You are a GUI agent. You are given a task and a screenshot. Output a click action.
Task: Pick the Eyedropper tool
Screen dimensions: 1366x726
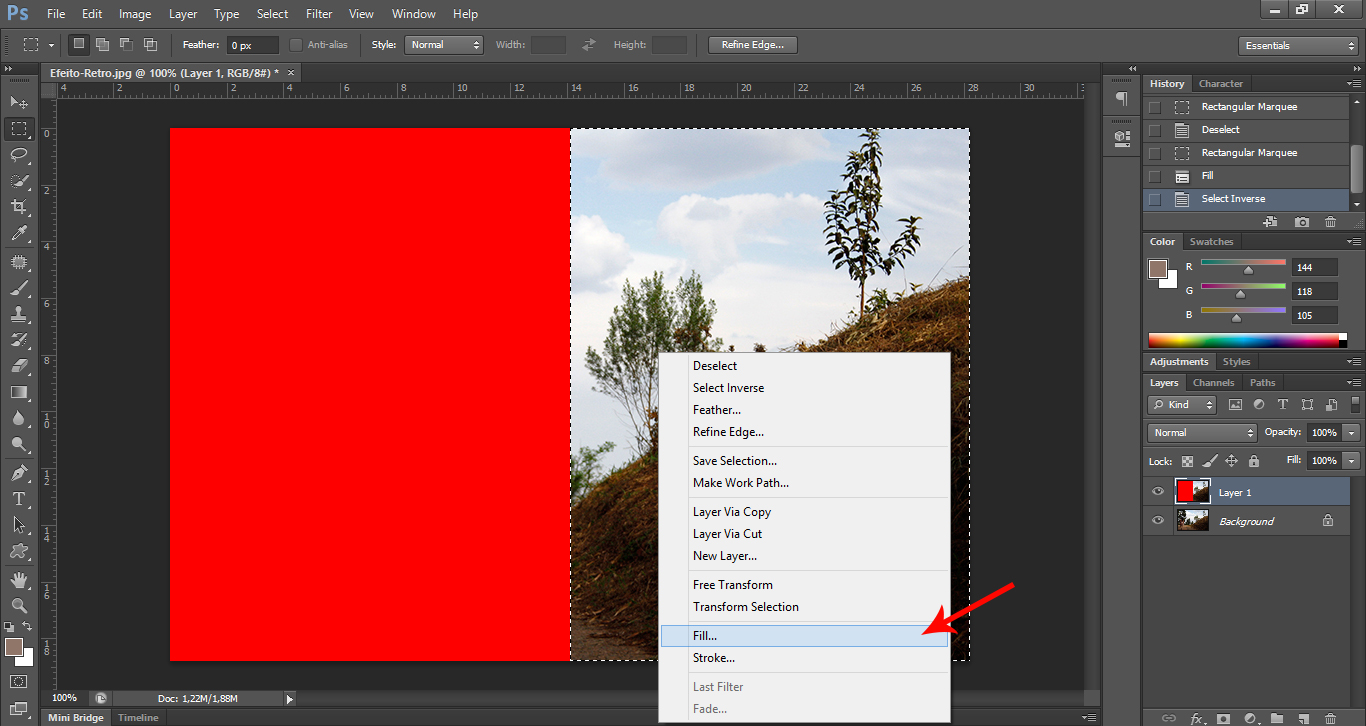19,234
